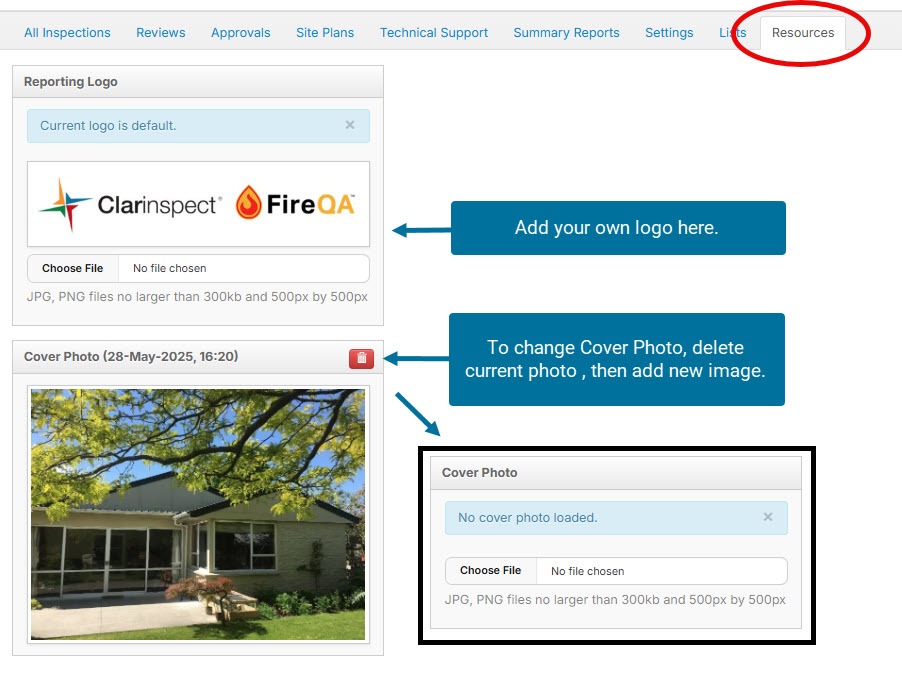902x680 pixels.
Task: Click the Clarinspect logo image
Action: (130, 205)
